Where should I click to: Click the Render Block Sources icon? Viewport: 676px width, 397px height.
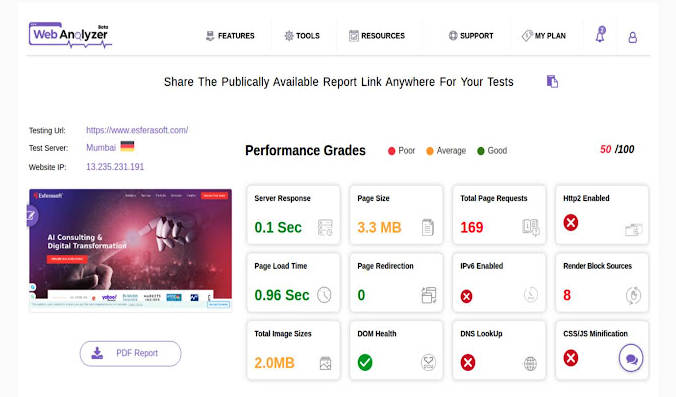633,296
